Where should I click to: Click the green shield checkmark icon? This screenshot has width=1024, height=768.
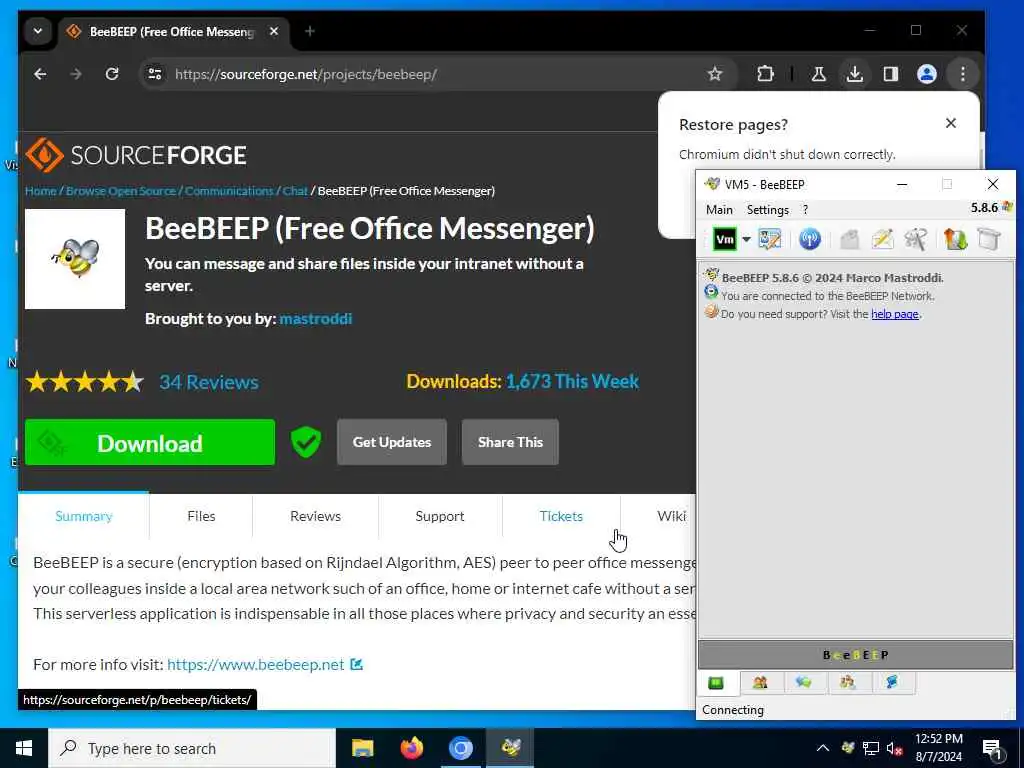coord(306,442)
